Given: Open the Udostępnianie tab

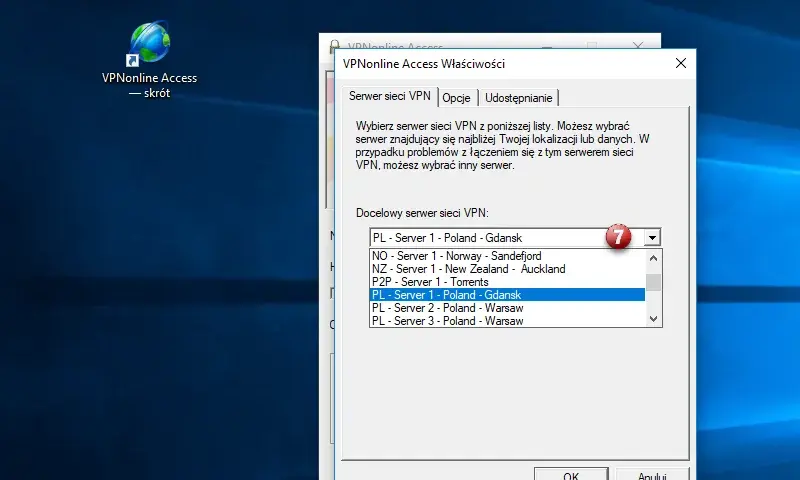Looking at the screenshot, I should coord(518,98).
